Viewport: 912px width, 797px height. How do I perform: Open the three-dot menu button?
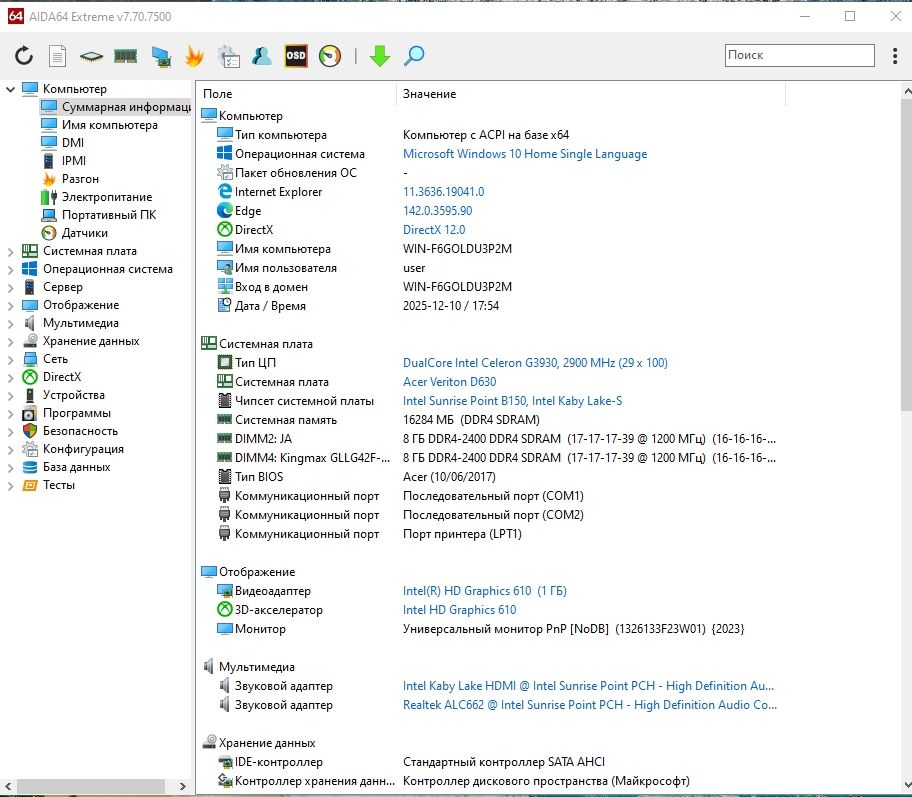pyautogui.click(x=895, y=56)
